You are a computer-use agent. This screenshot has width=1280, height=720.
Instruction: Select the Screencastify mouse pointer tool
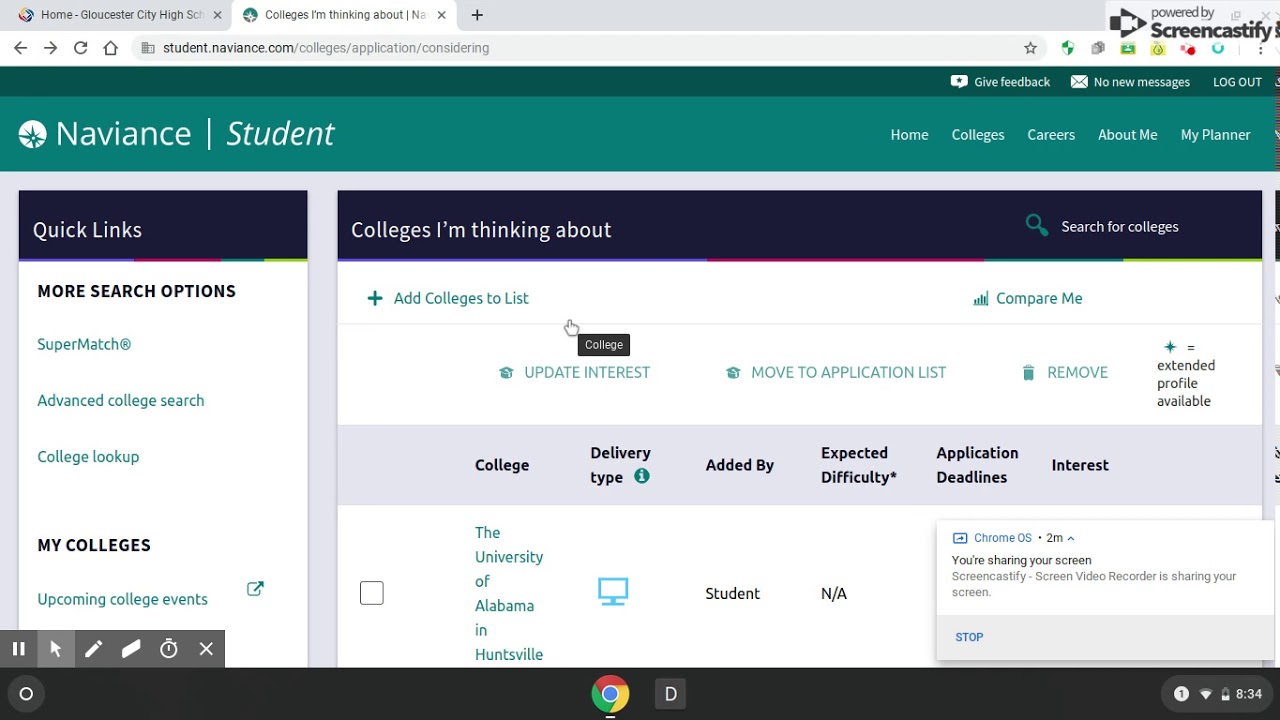pos(56,649)
